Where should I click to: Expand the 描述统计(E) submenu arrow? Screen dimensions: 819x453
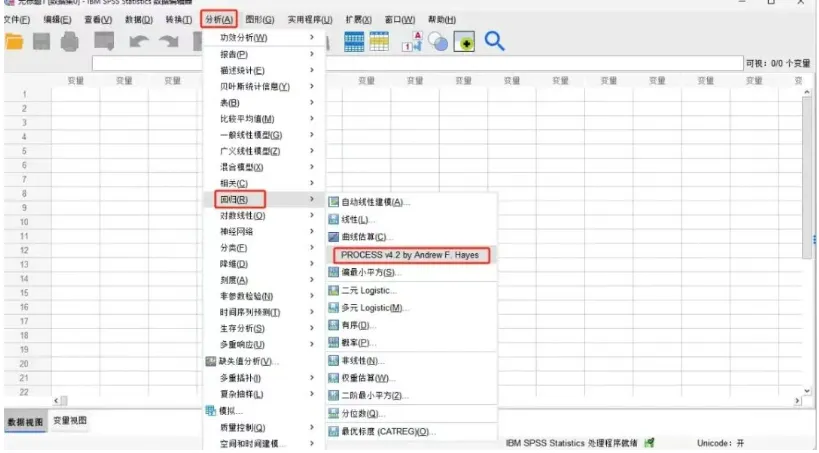point(312,70)
